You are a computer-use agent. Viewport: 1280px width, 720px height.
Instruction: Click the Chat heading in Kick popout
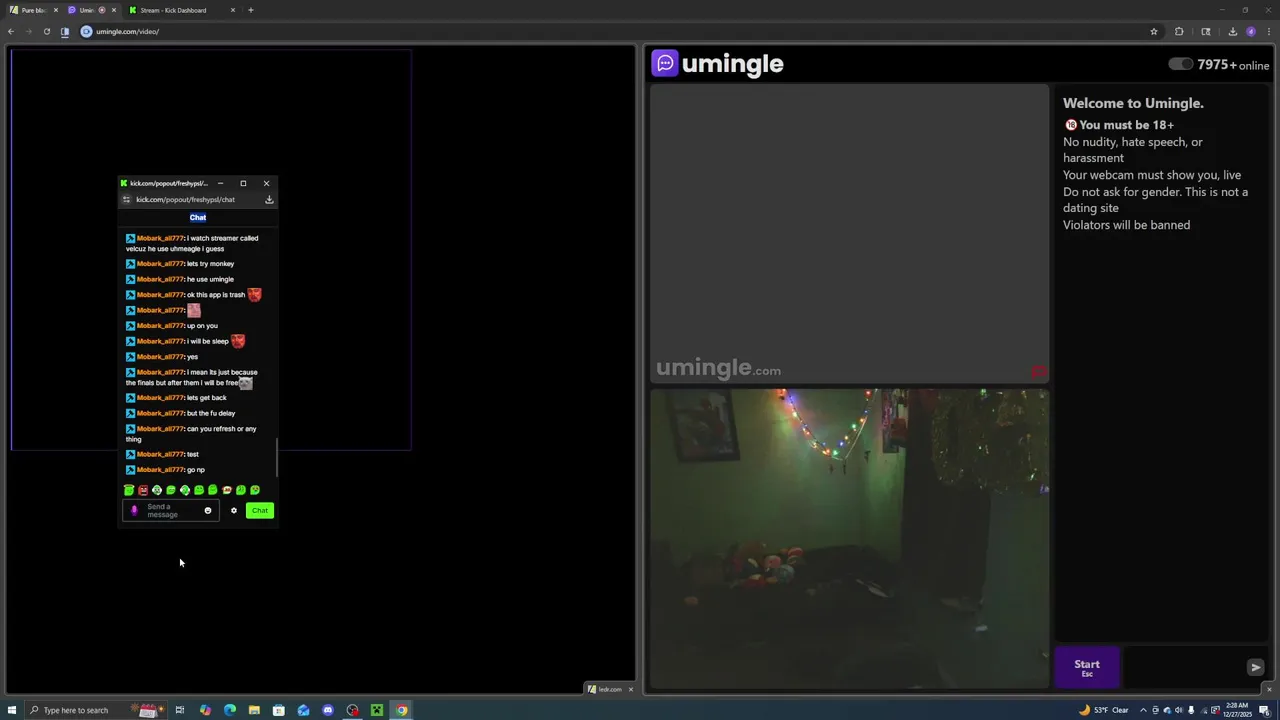click(198, 217)
